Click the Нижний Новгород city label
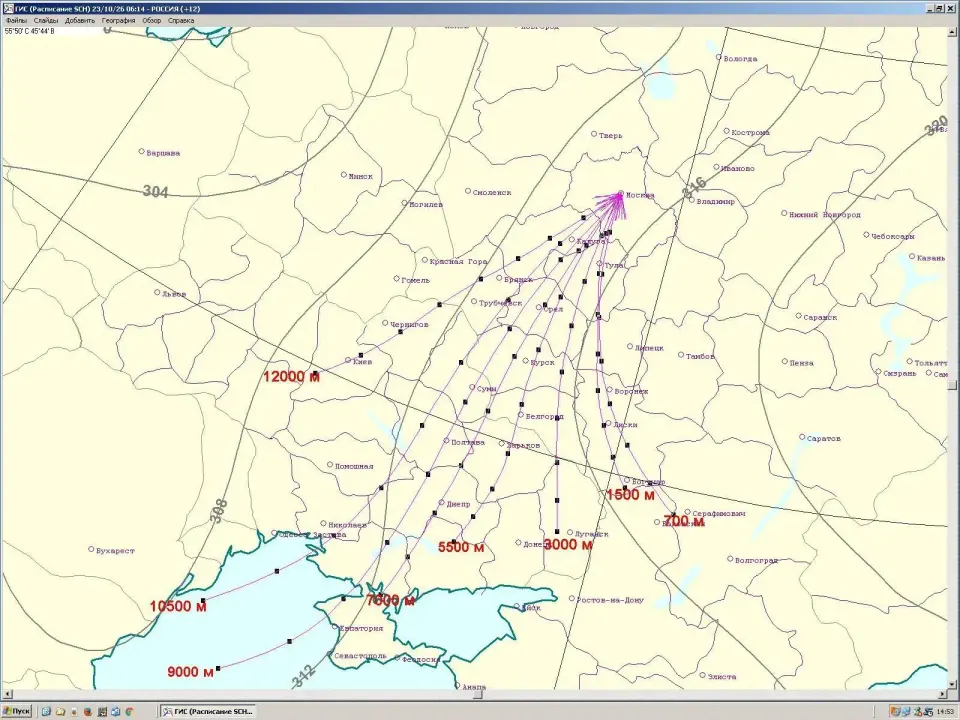The image size is (960, 720). 825,215
